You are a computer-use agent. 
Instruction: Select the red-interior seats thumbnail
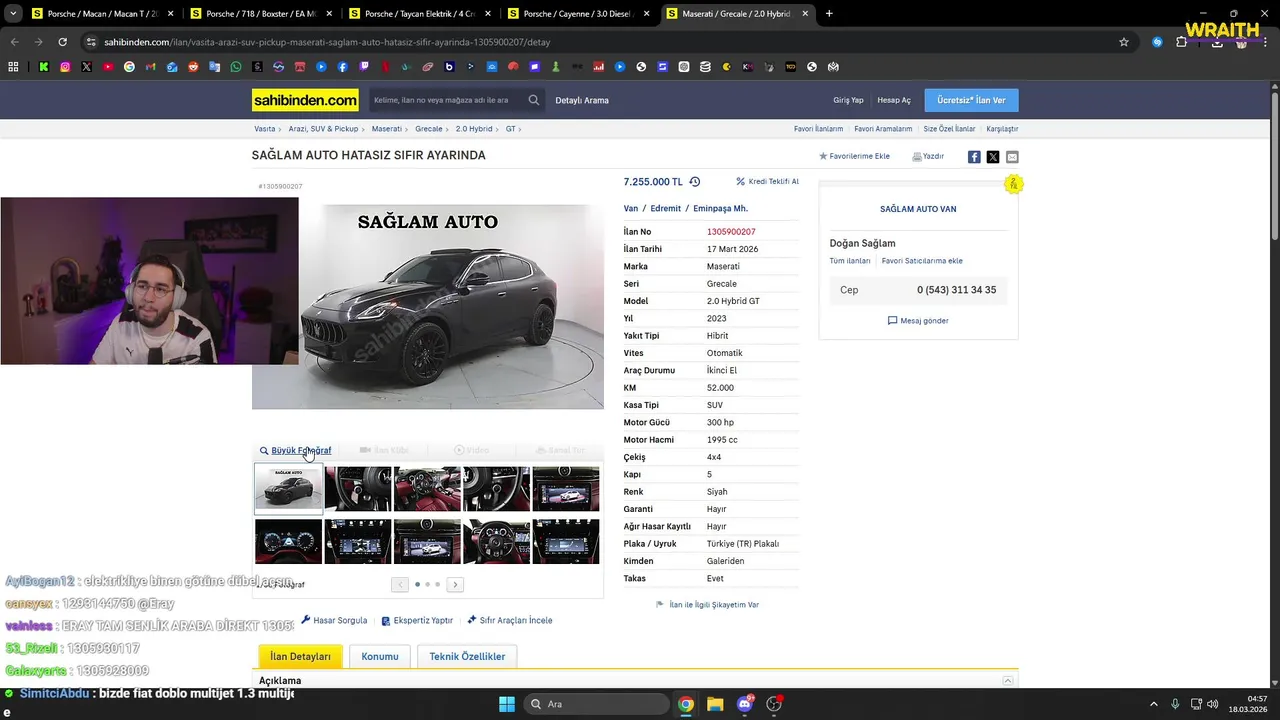pos(427,489)
